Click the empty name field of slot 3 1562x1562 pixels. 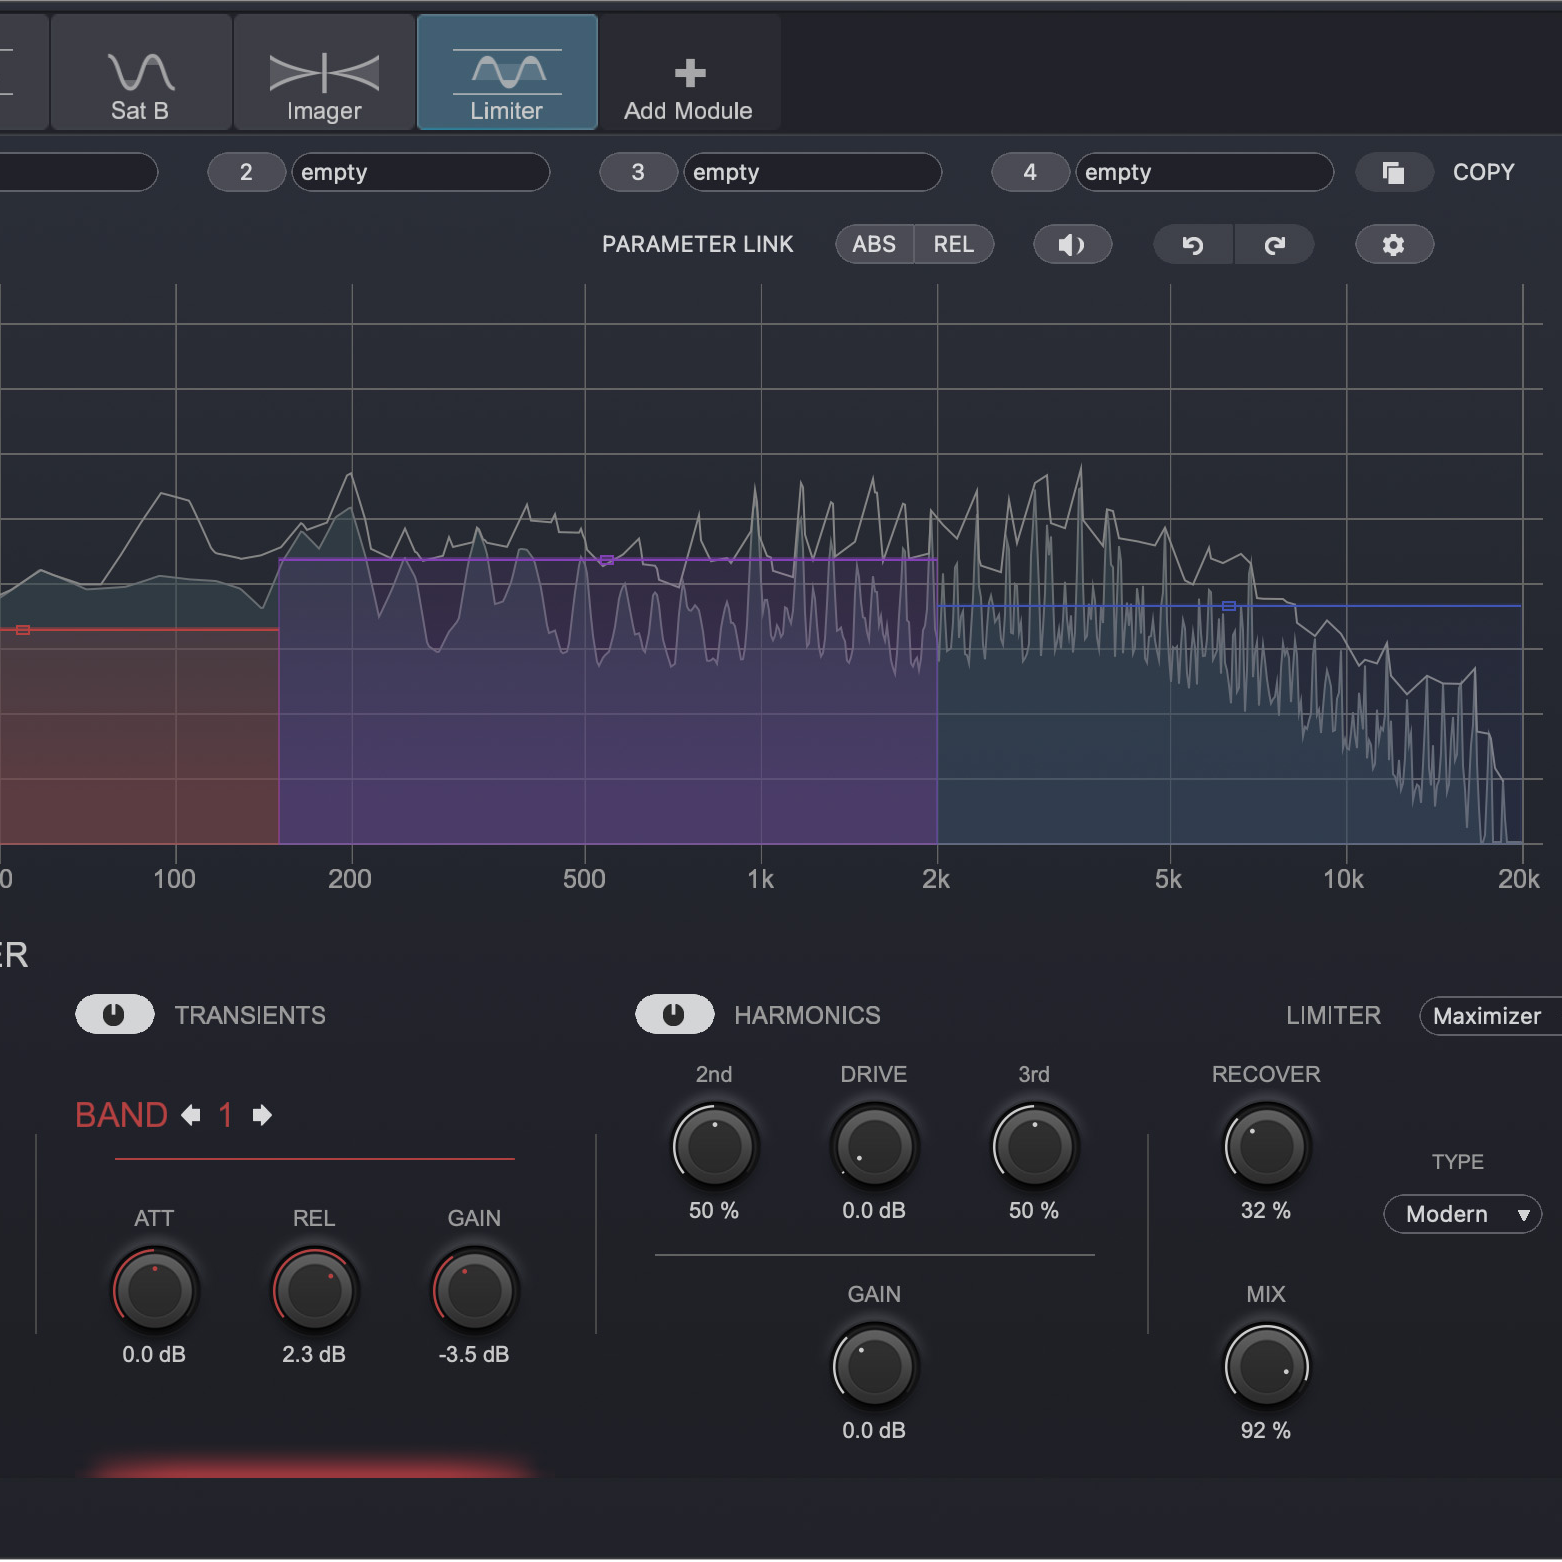point(812,172)
